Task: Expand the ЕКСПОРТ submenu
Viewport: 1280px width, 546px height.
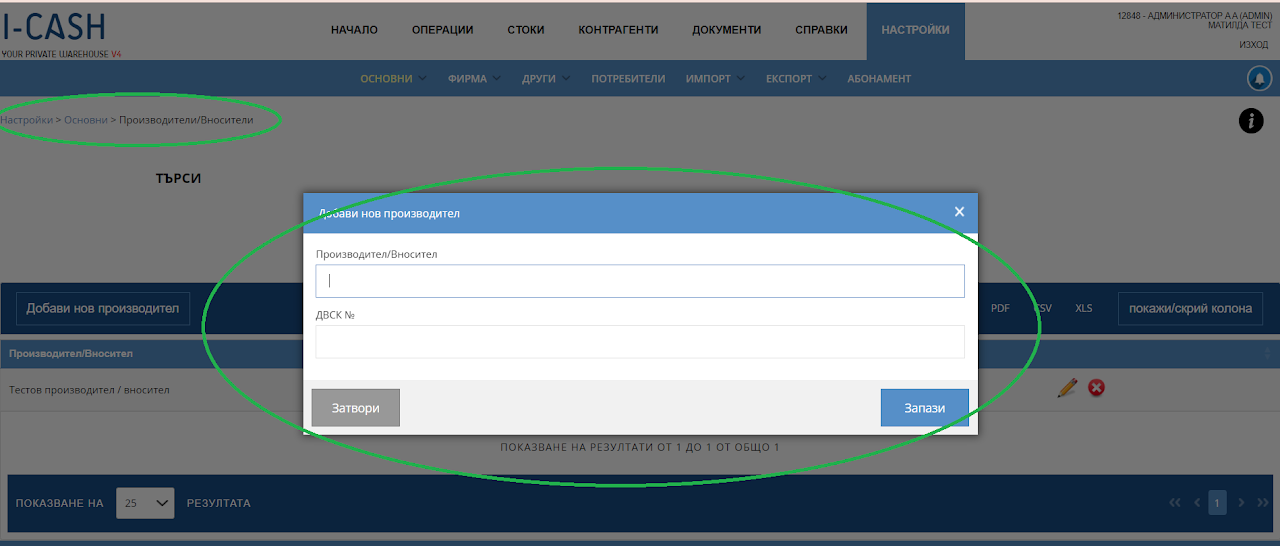Action: point(796,79)
